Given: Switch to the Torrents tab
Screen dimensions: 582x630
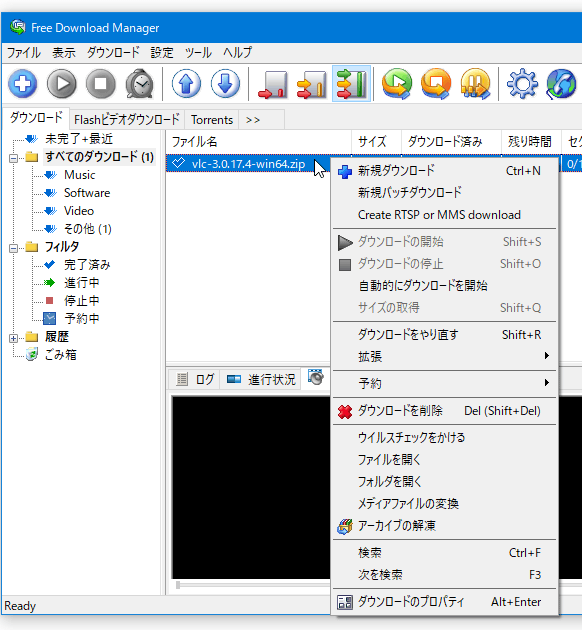Looking at the screenshot, I should click(x=212, y=120).
